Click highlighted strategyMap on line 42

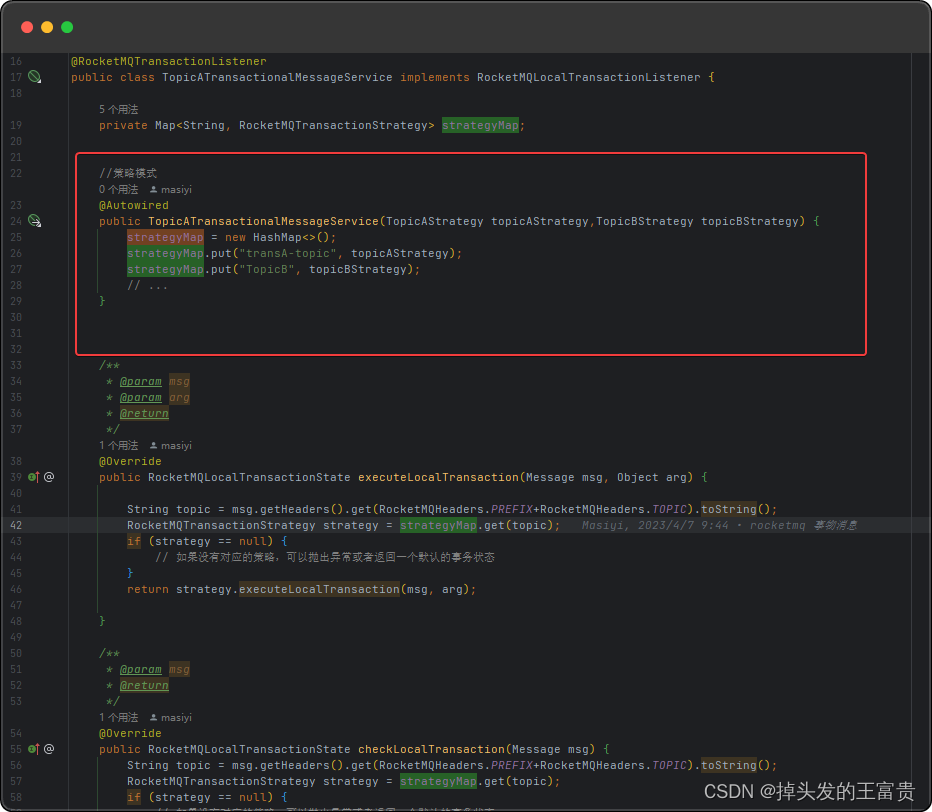(438, 525)
